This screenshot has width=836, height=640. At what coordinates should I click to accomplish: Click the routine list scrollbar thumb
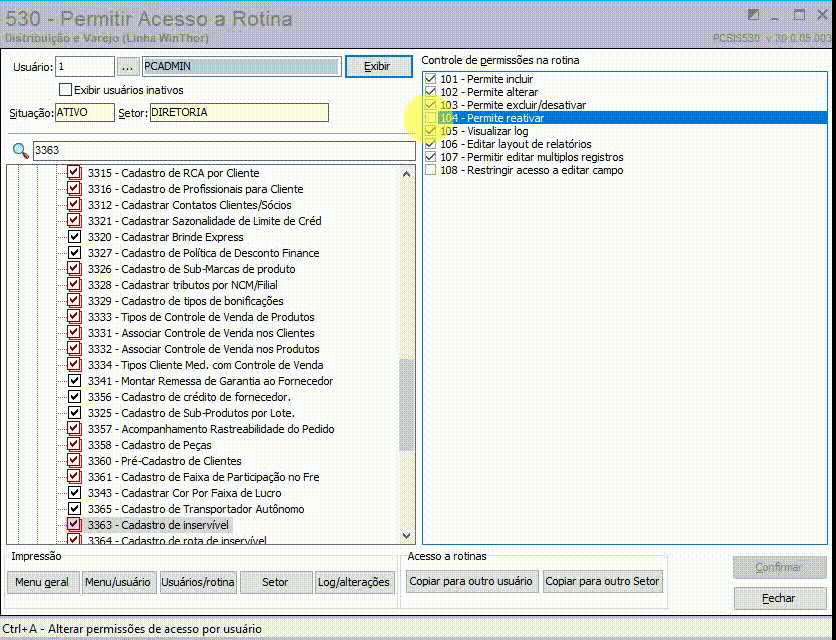click(407, 405)
